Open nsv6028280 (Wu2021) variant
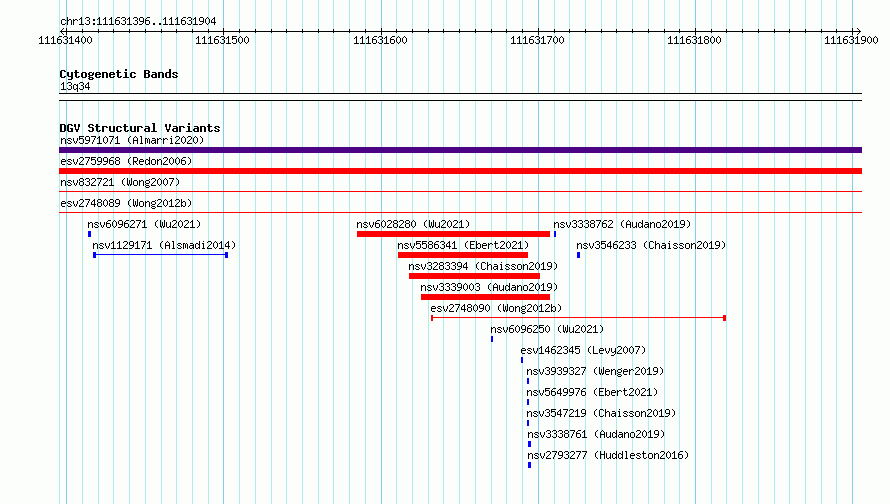This screenshot has width=890, height=504. 413,224
